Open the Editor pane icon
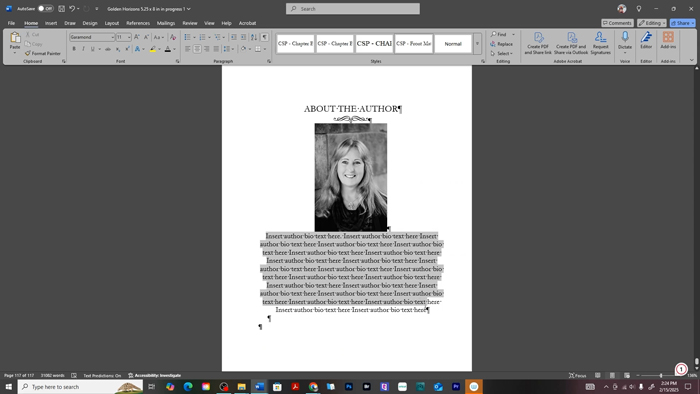The image size is (700, 394). coord(646,40)
